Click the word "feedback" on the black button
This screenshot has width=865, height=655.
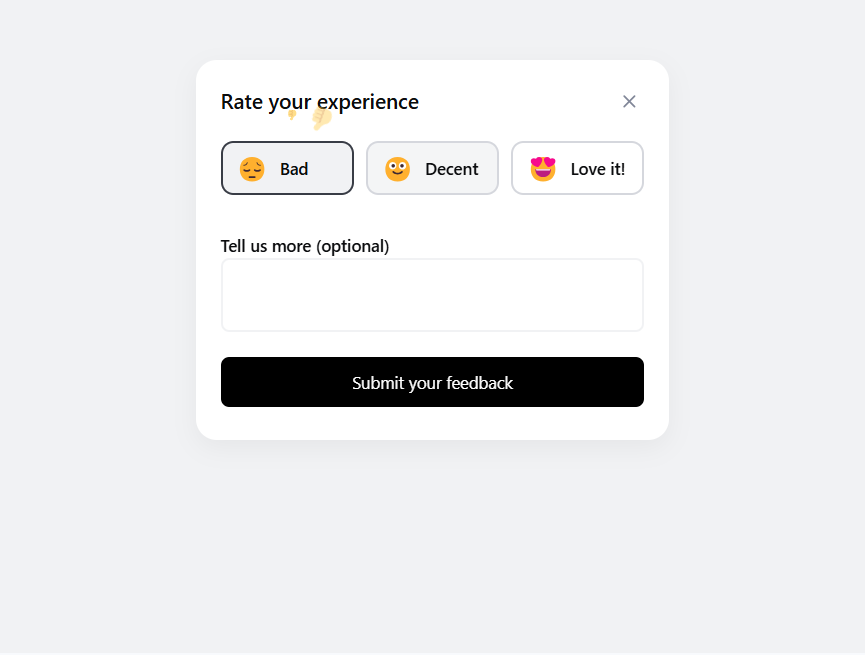pos(479,383)
